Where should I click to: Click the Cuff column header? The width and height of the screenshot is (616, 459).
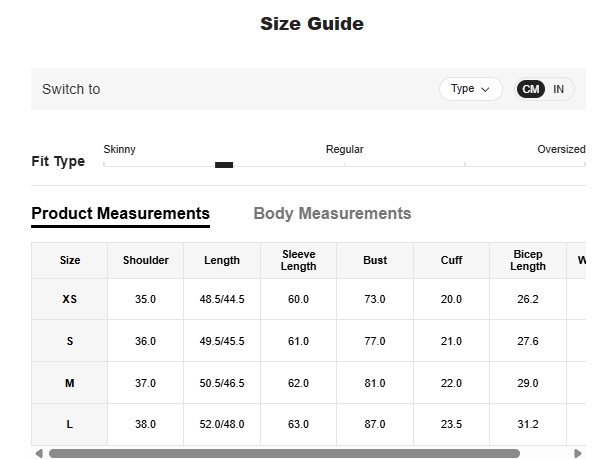tap(451, 260)
